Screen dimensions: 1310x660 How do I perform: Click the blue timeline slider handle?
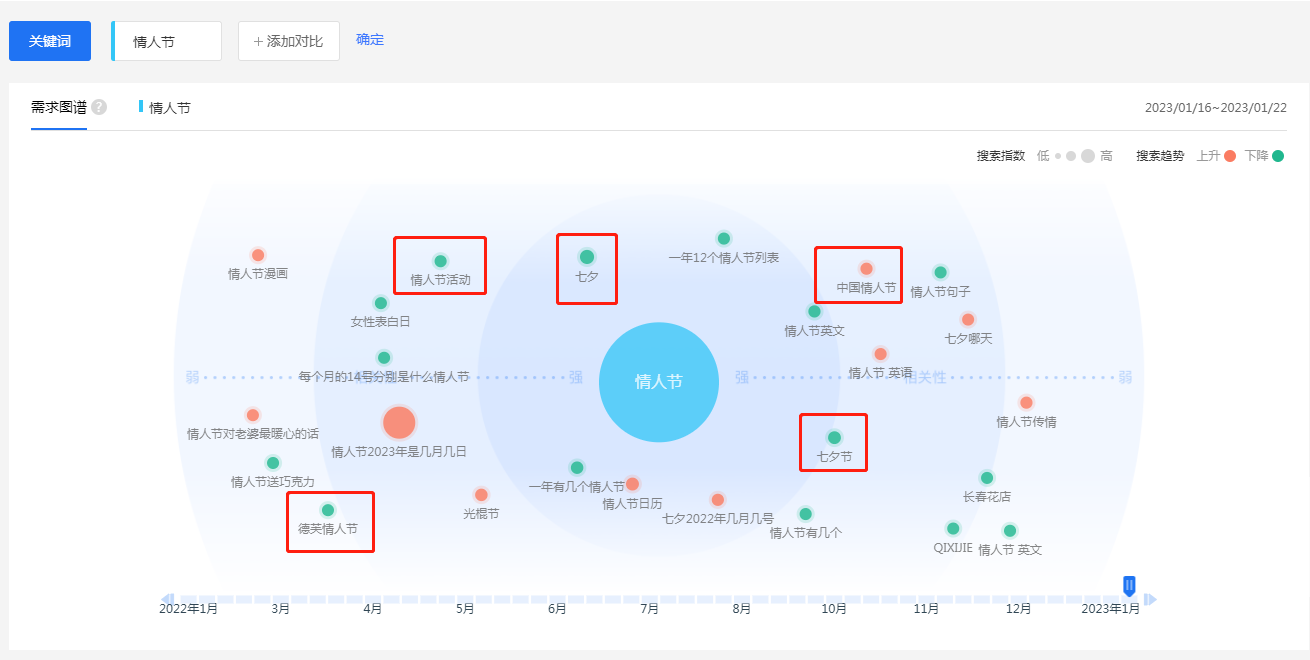[x=1129, y=586]
